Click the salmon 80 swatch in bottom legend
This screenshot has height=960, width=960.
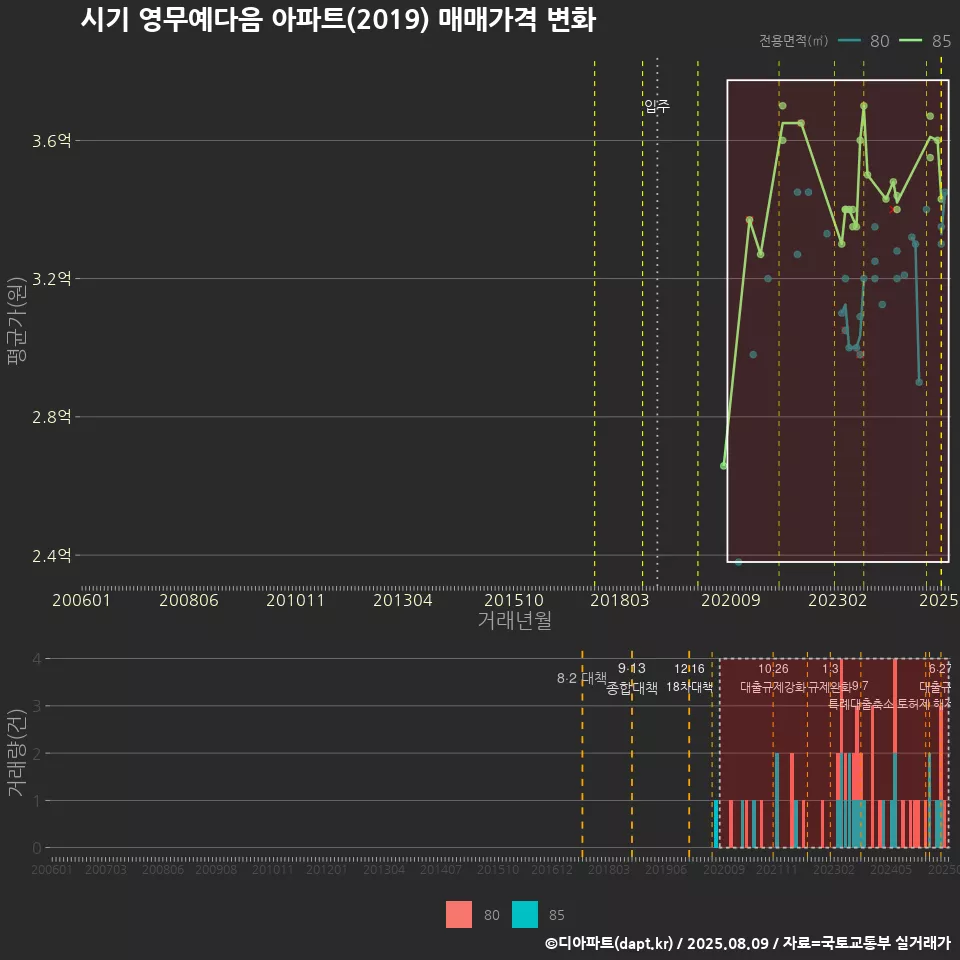[x=459, y=914]
